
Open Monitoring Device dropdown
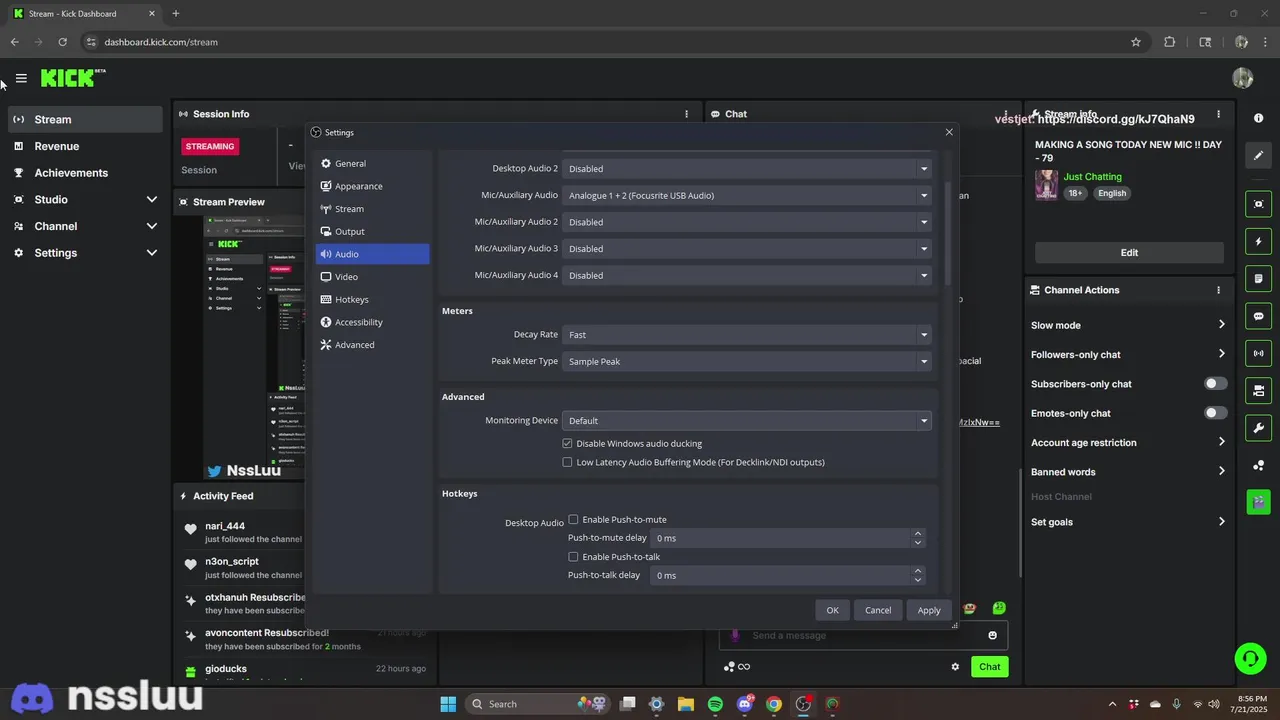tap(746, 421)
